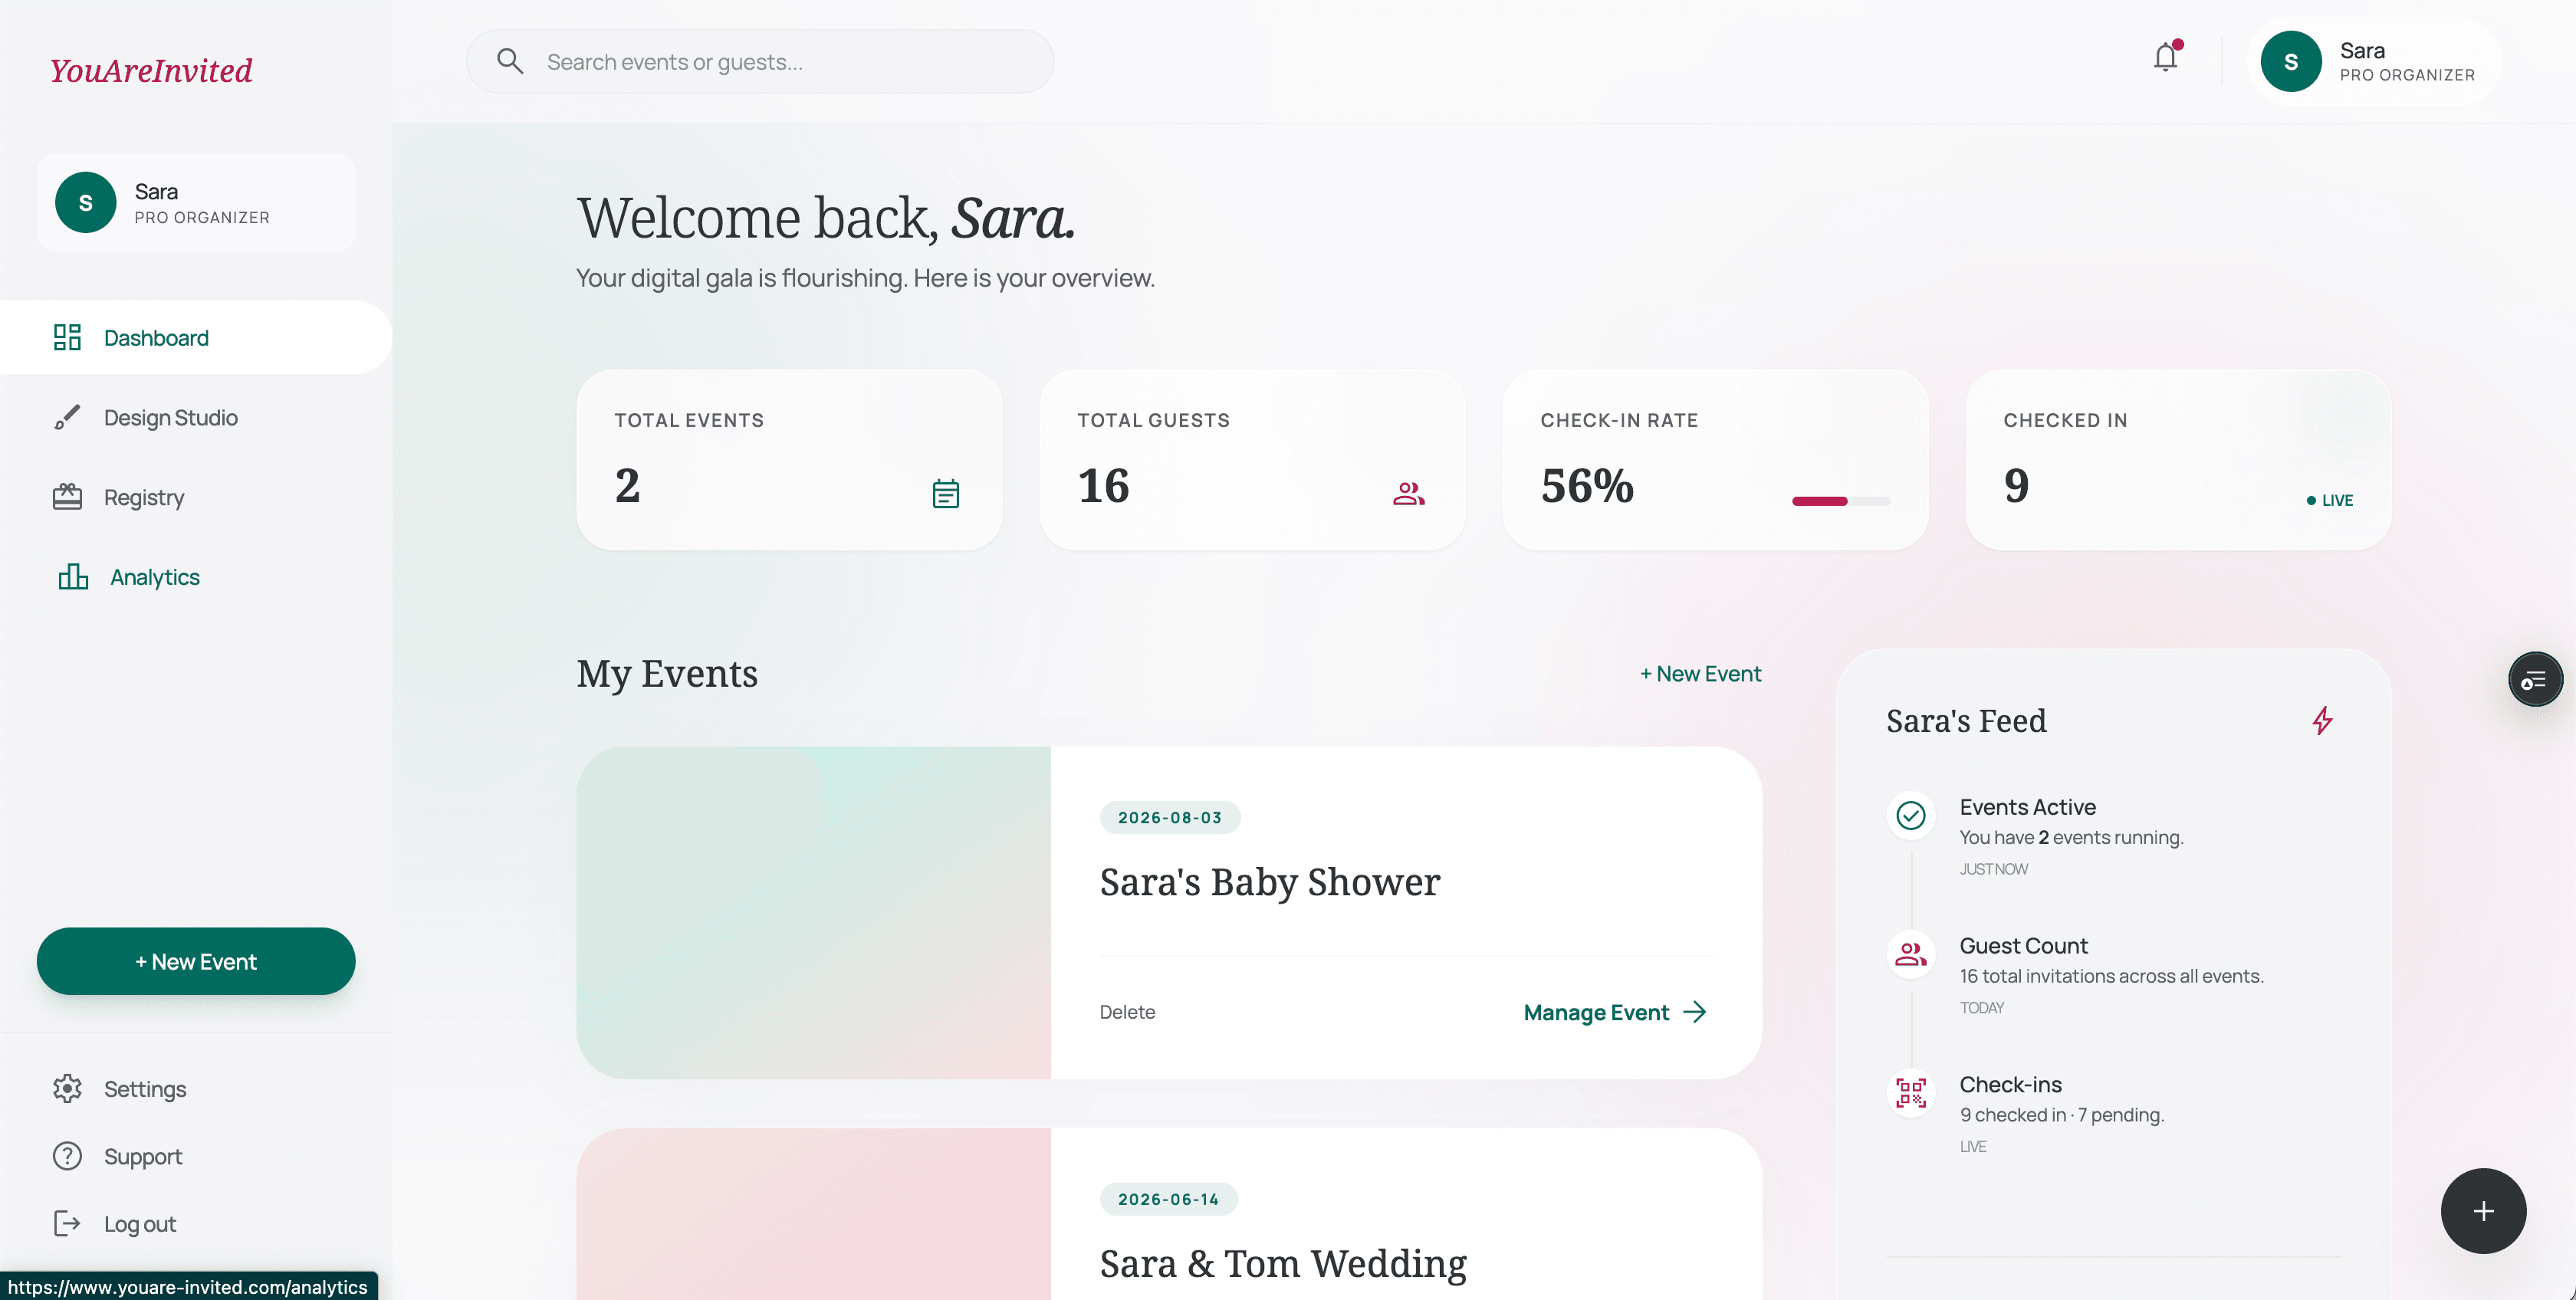Click the notification bell icon
Screen dimensions: 2576x1300
pos(2165,58)
